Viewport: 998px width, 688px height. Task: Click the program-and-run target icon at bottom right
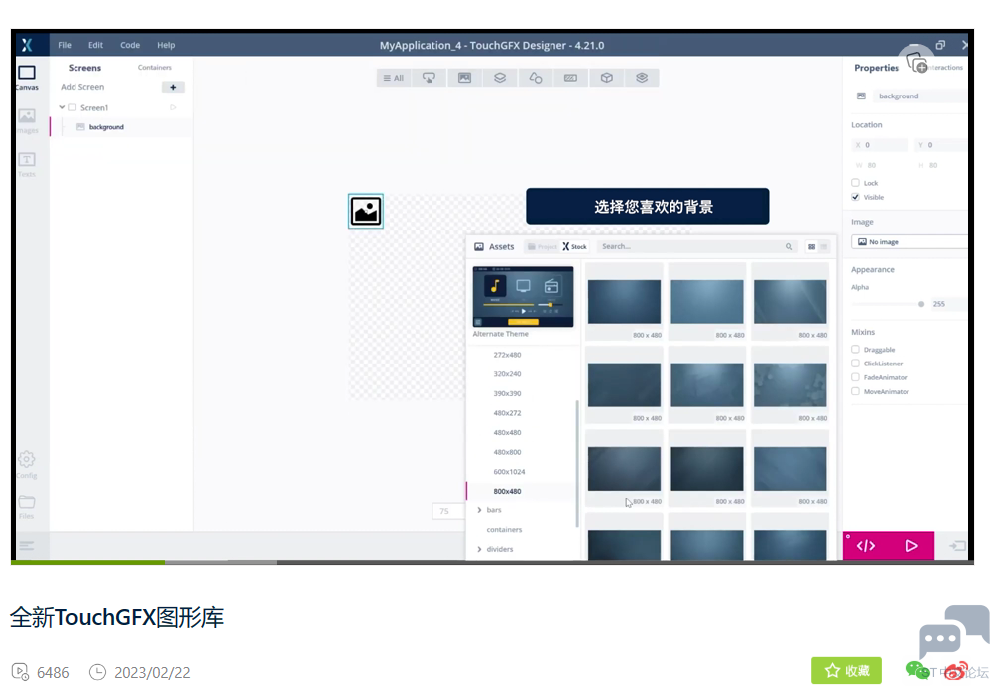point(957,546)
